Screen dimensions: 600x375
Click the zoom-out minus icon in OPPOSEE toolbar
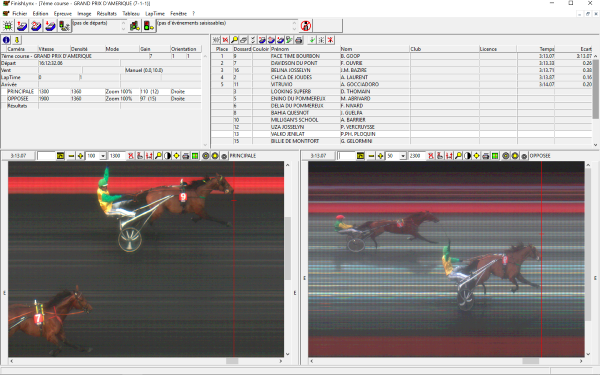pos(371,156)
